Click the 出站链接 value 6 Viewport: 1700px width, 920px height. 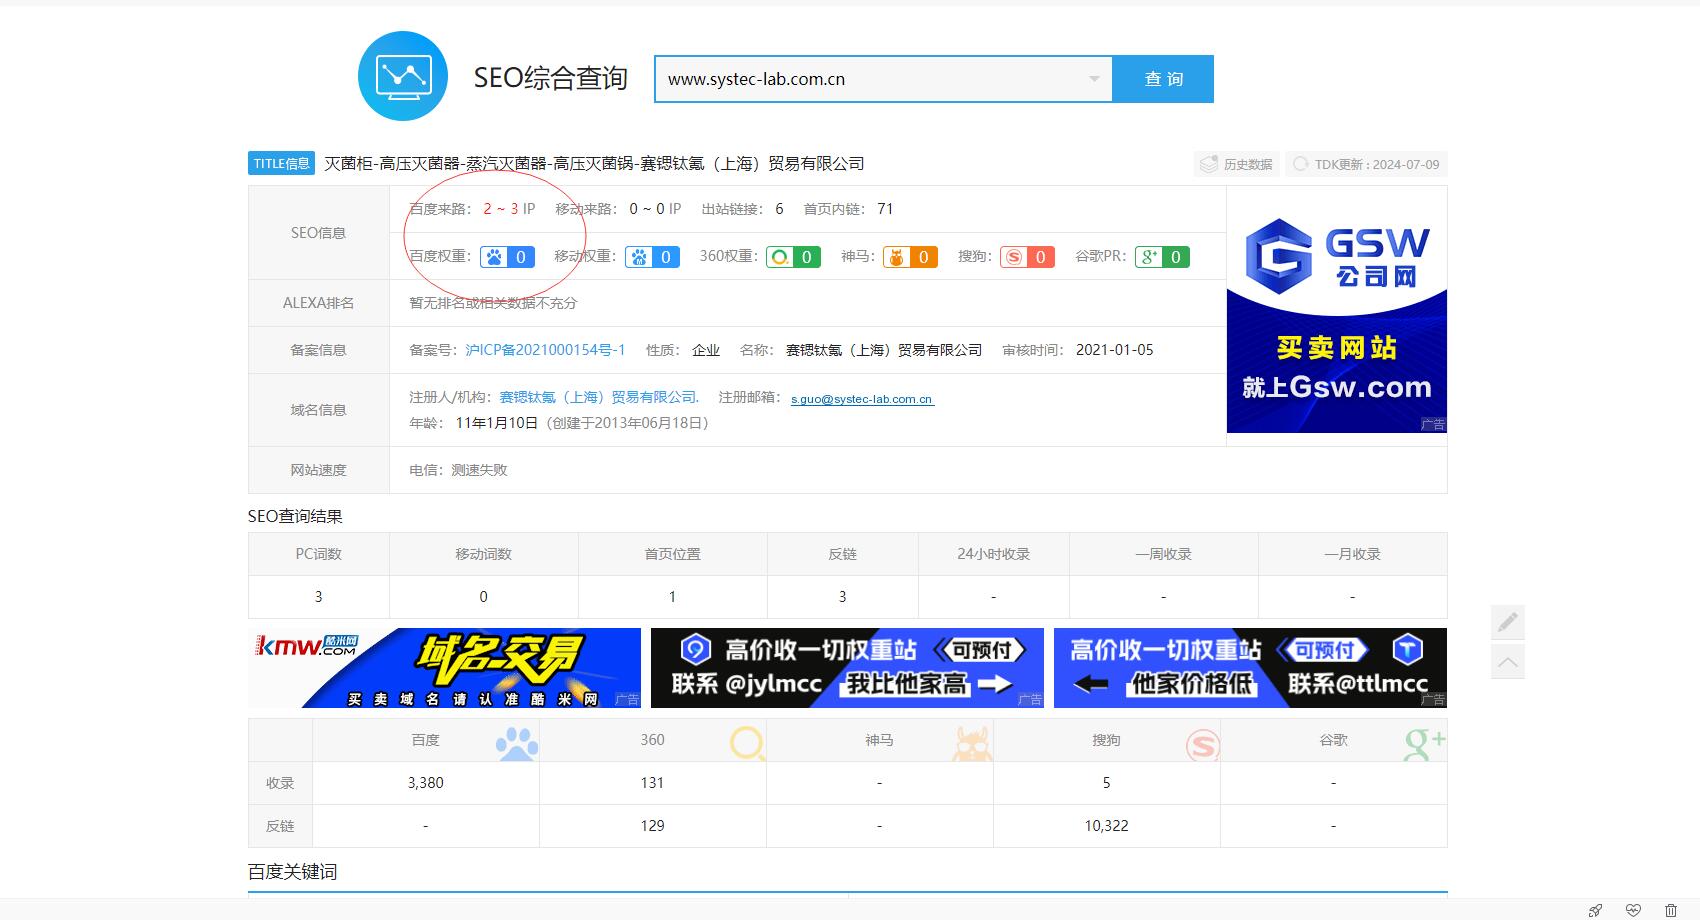coord(780,209)
